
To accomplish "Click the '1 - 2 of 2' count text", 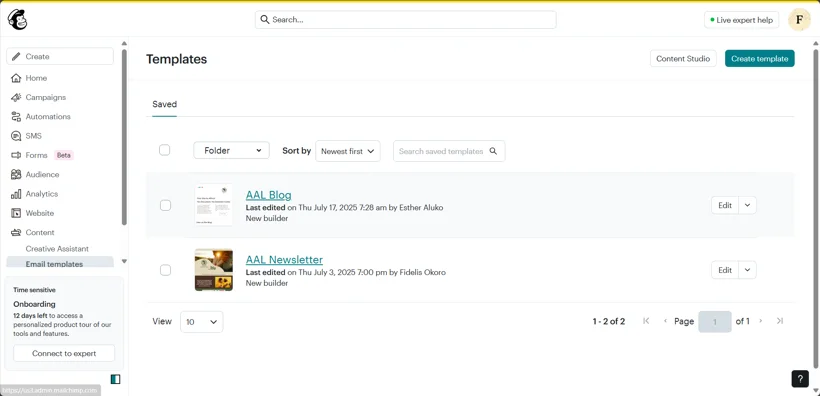I will tap(609, 321).
